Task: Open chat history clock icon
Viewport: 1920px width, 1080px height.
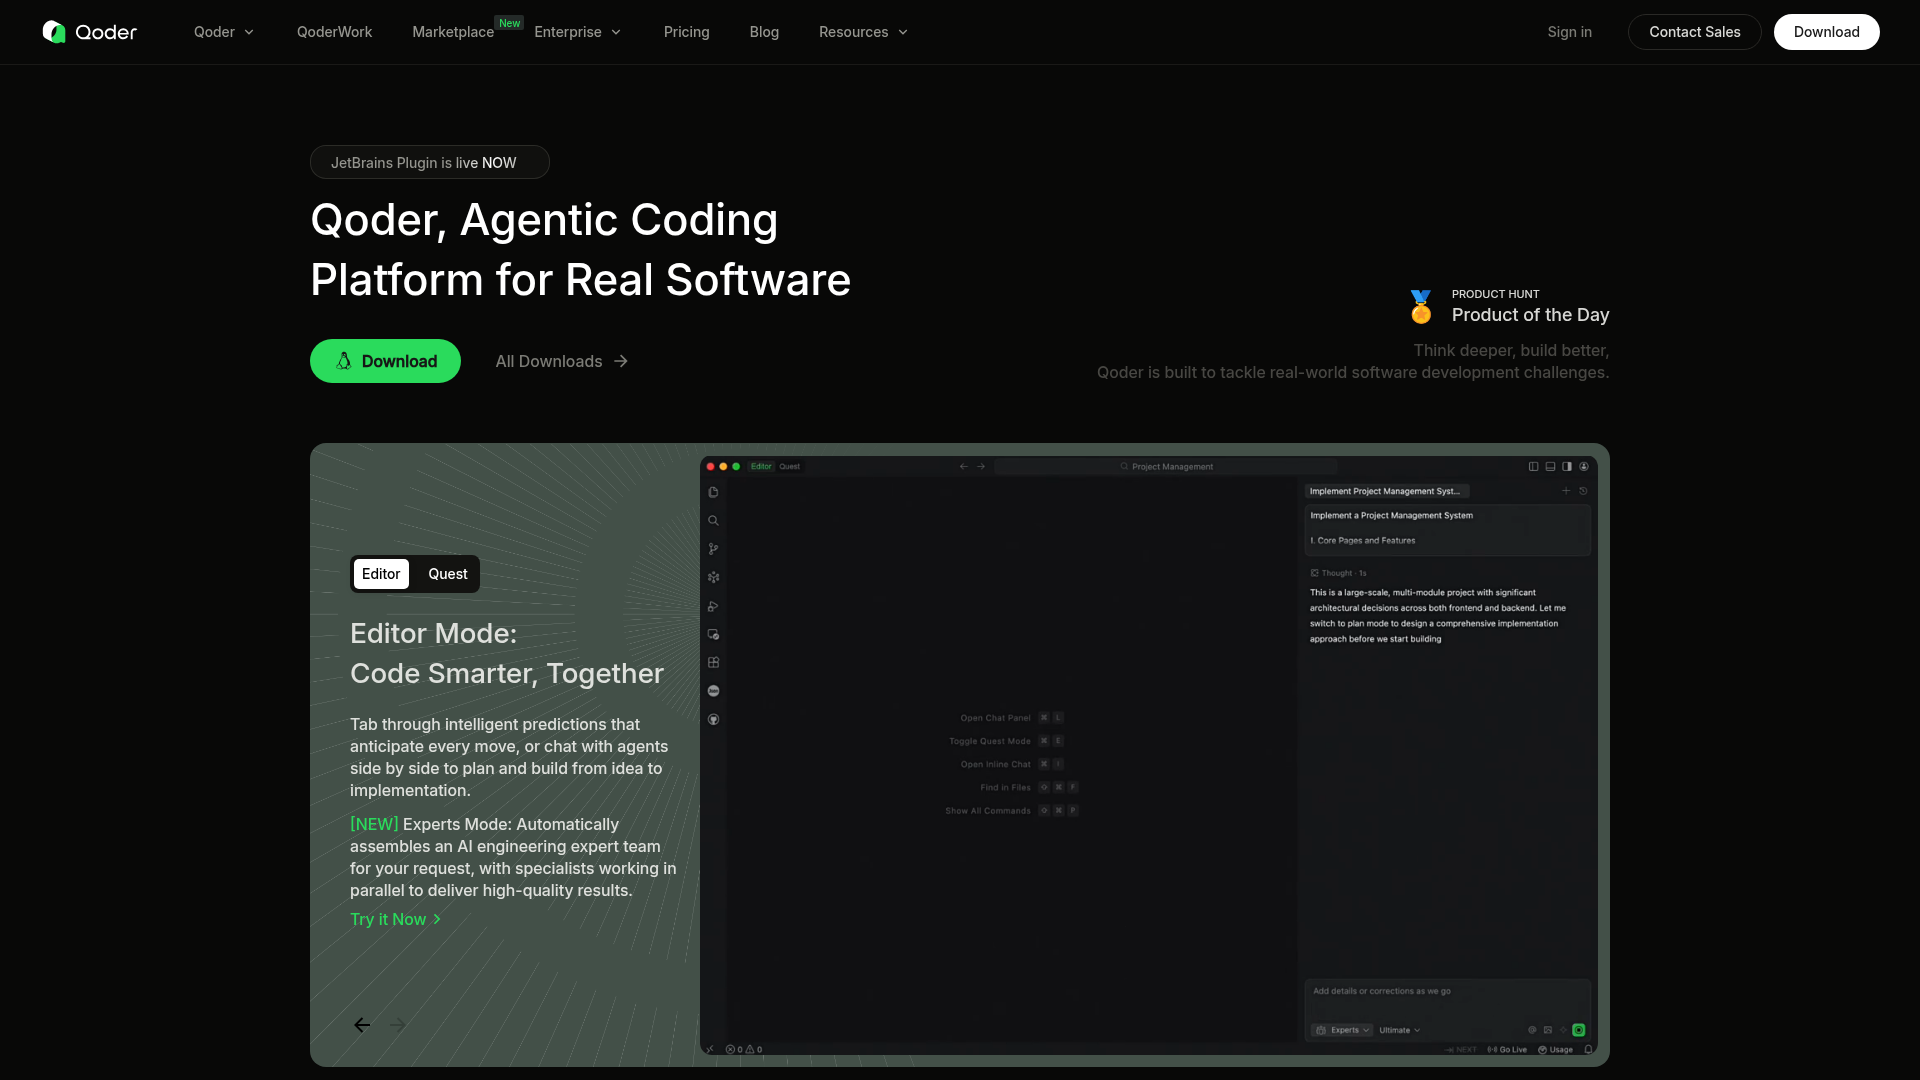Action: click(1583, 491)
